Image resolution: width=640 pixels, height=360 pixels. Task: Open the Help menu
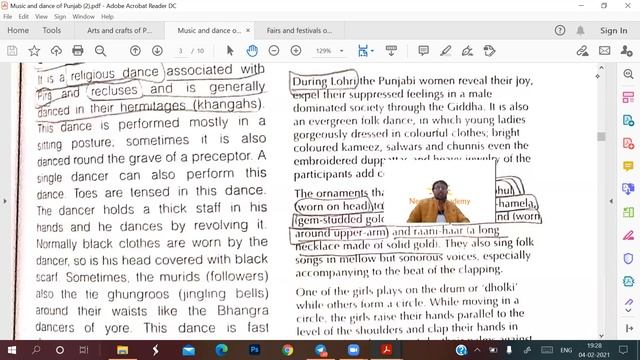[107, 17]
